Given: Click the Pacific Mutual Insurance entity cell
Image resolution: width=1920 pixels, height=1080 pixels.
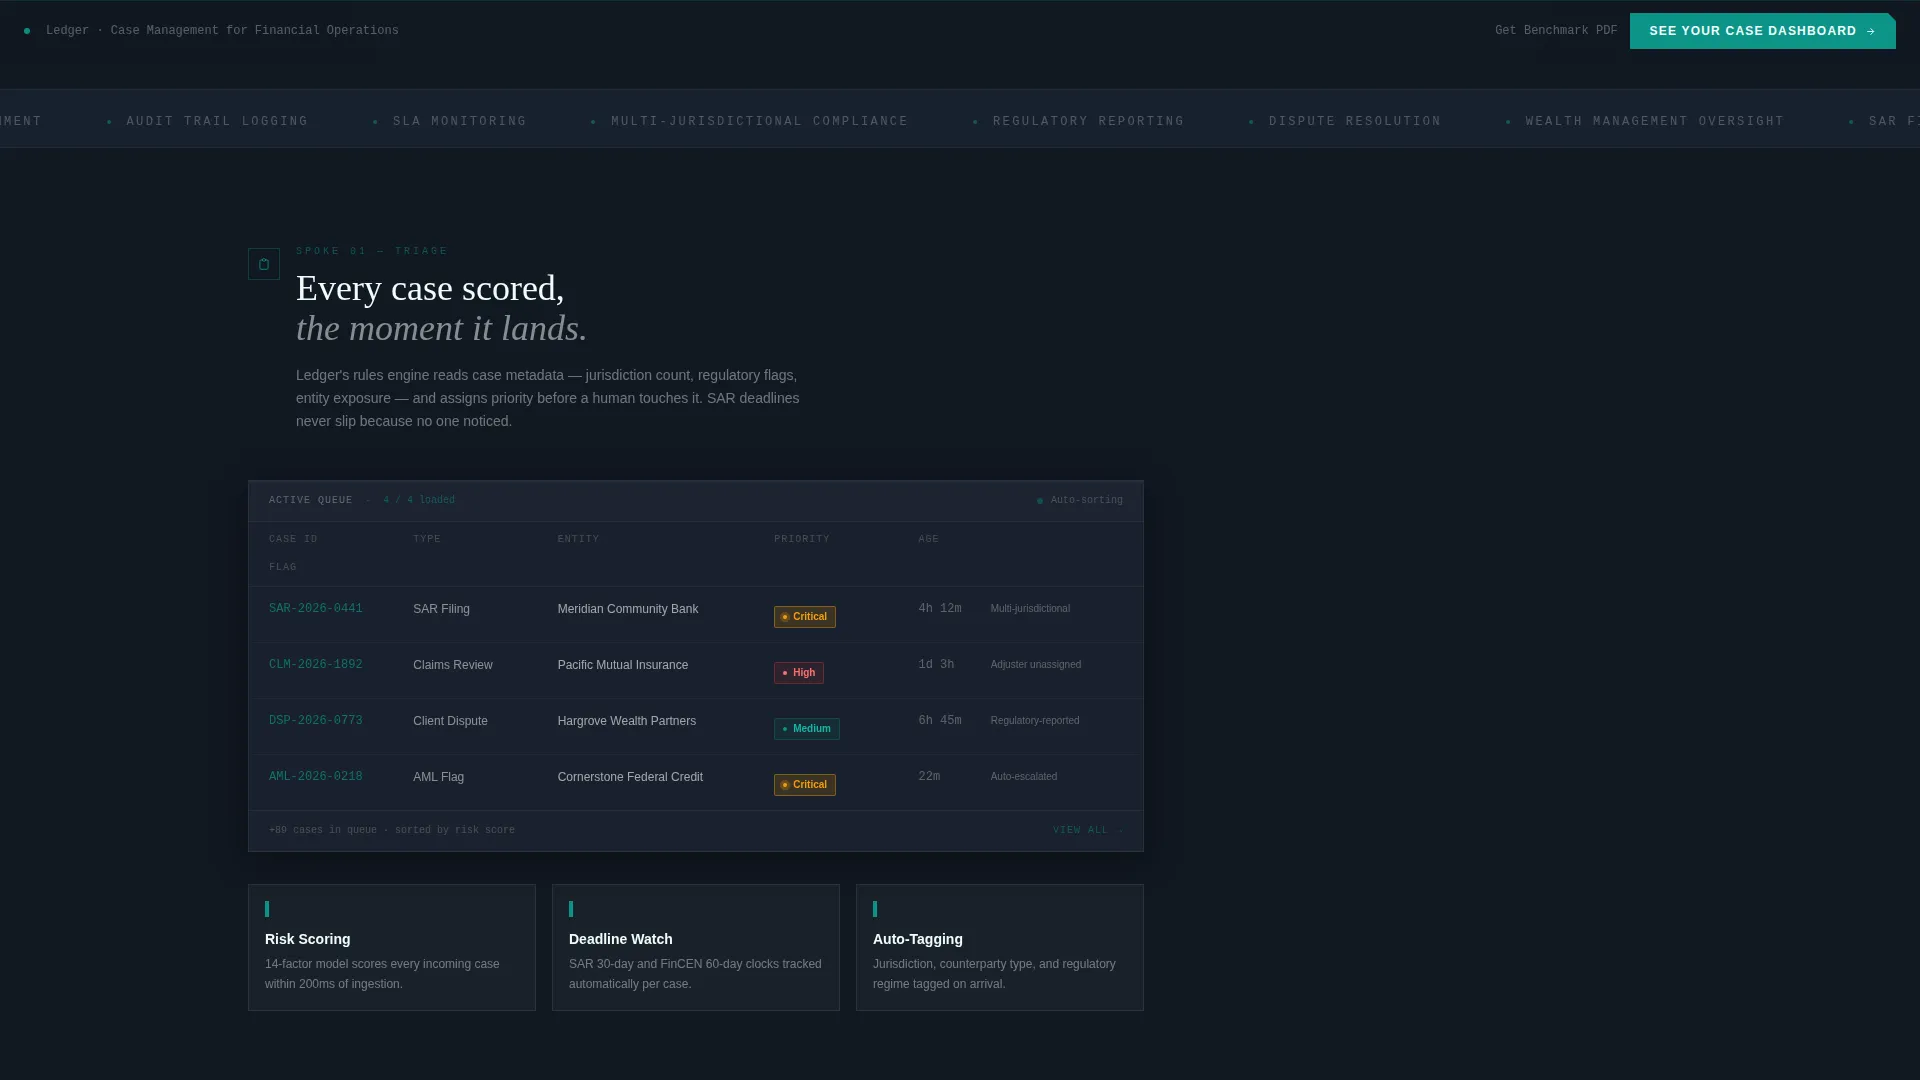Looking at the screenshot, I should click(x=623, y=665).
